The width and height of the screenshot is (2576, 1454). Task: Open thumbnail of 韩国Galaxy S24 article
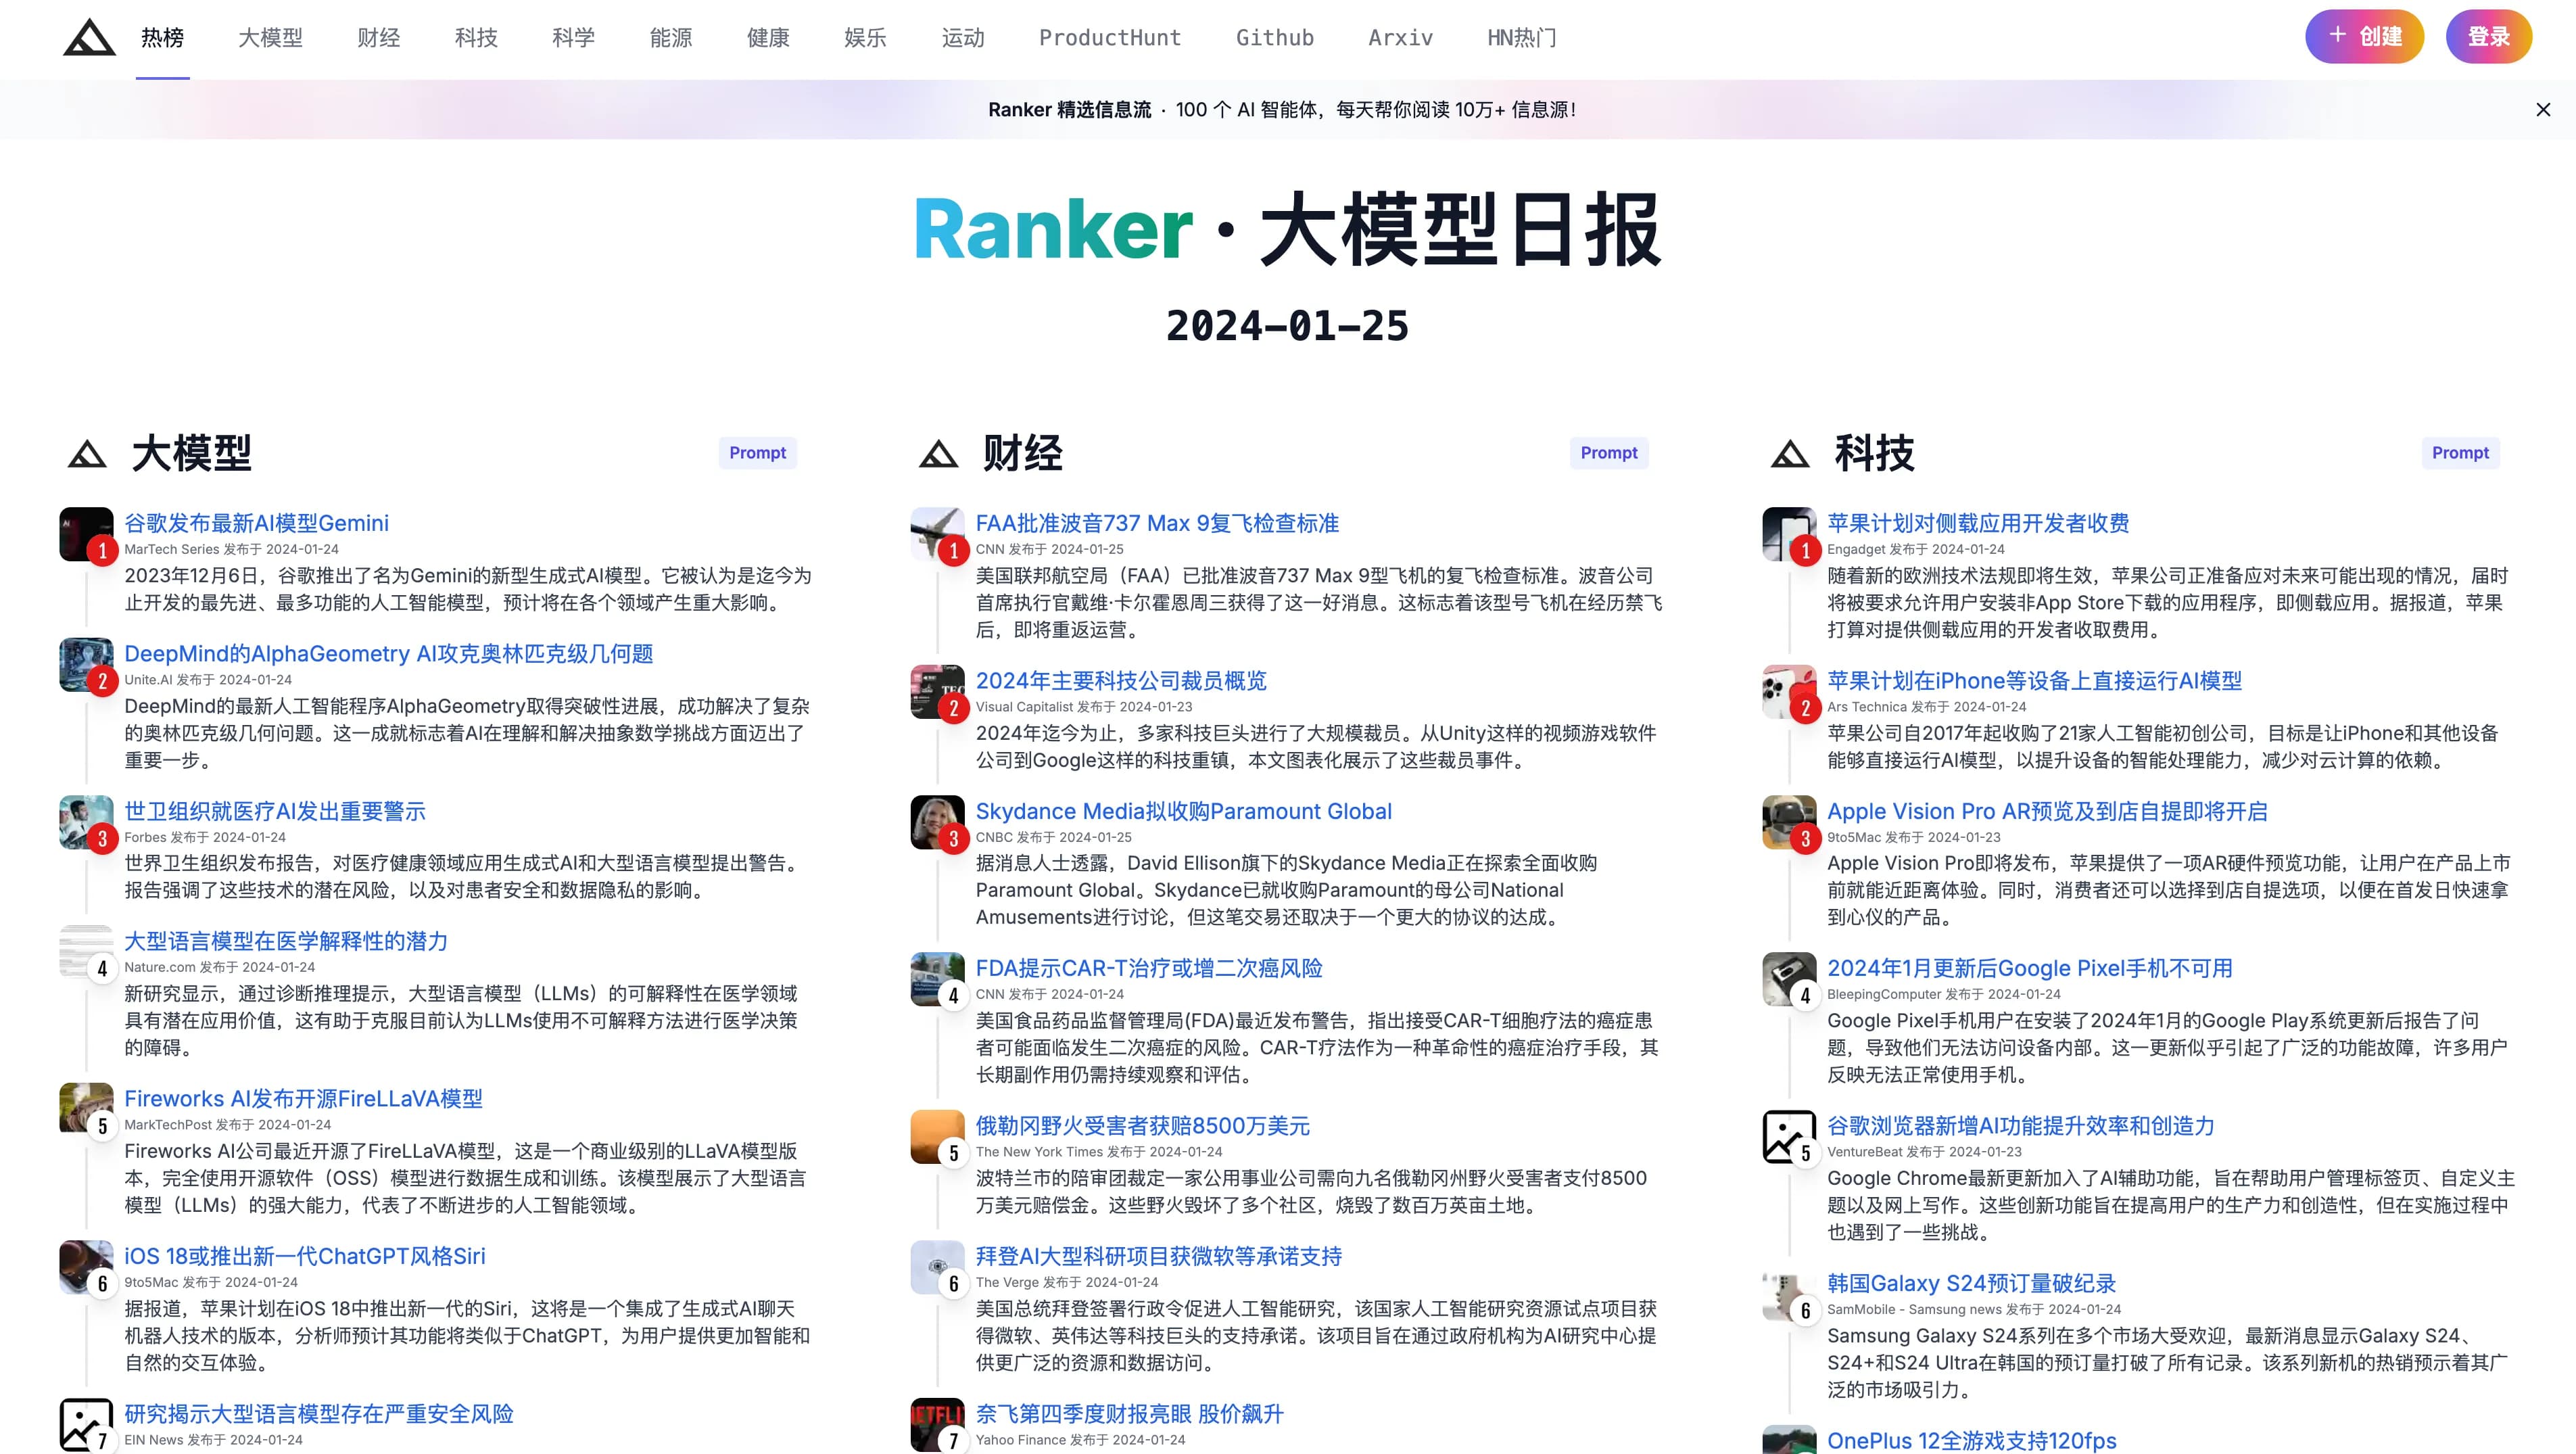(1789, 1294)
